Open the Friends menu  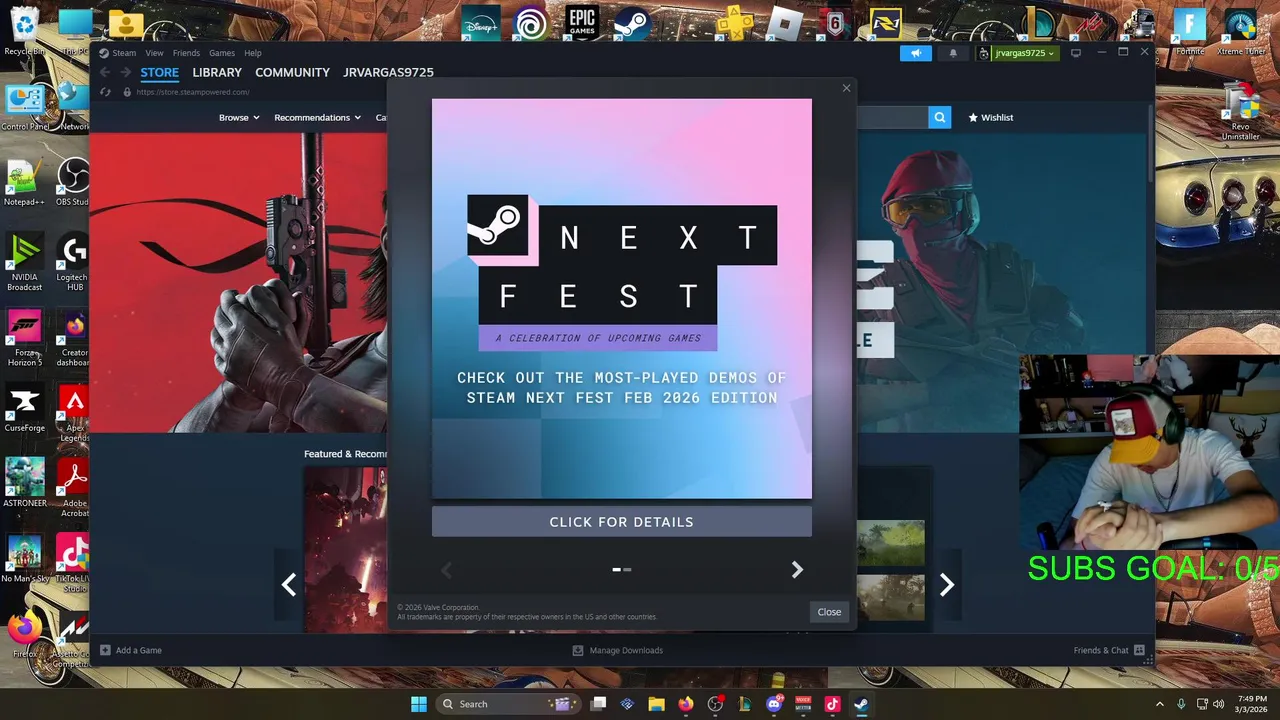tap(186, 53)
